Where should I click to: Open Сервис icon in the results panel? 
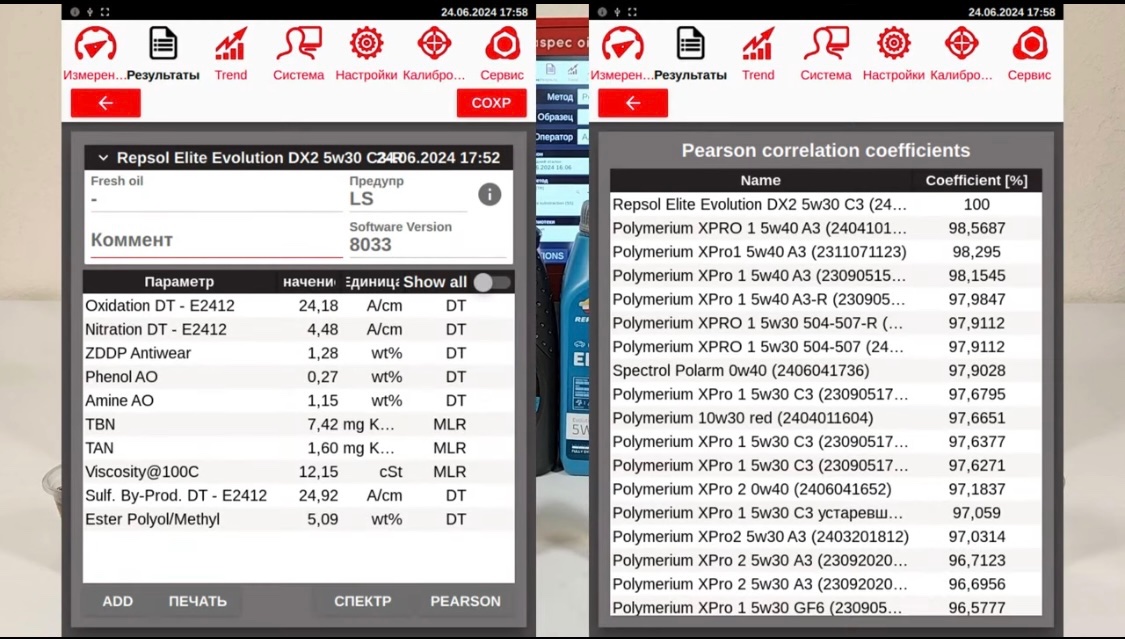tap(502, 44)
